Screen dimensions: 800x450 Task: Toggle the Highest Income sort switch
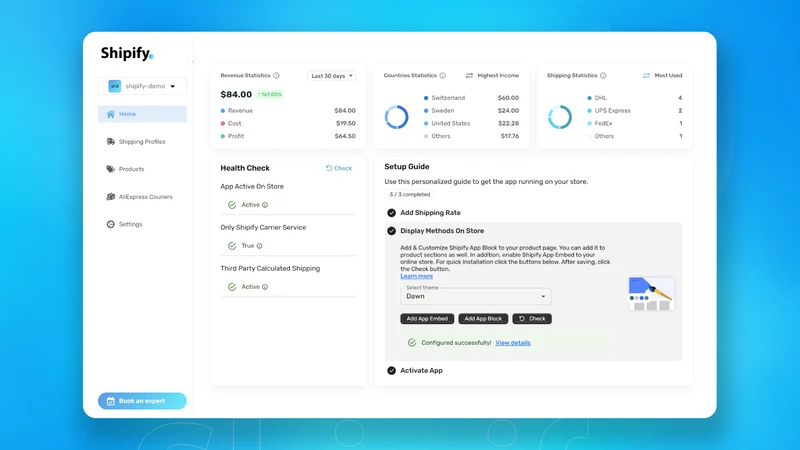pyautogui.click(x=469, y=76)
